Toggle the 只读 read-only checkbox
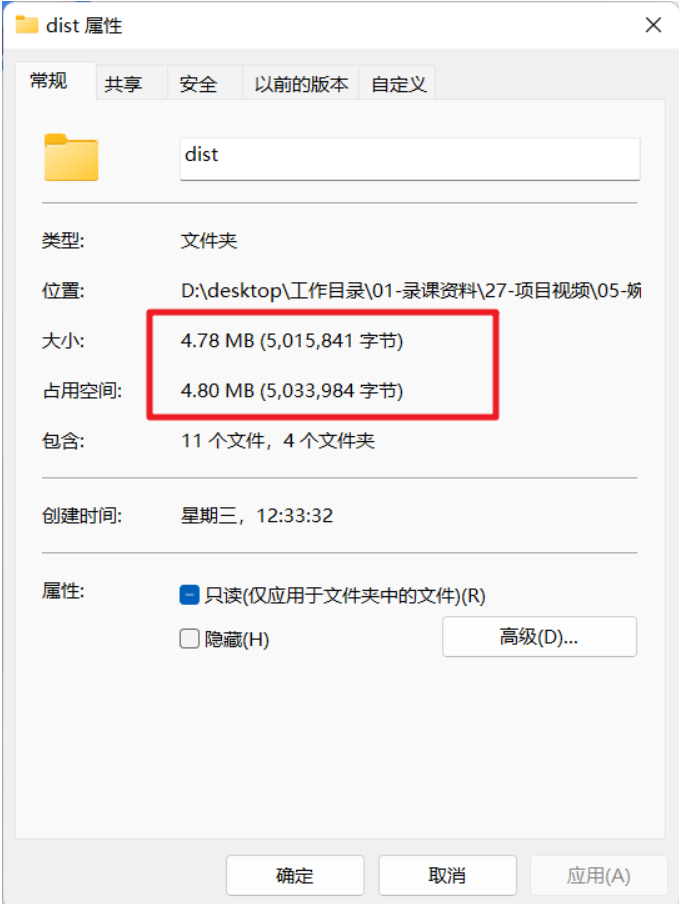This screenshot has height=904, width=679. click(x=190, y=595)
